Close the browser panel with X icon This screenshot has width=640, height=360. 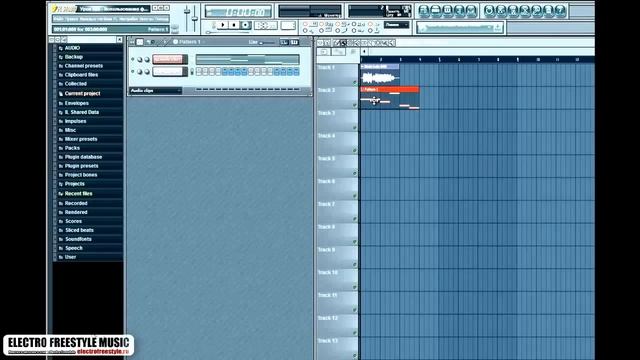(119, 40)
